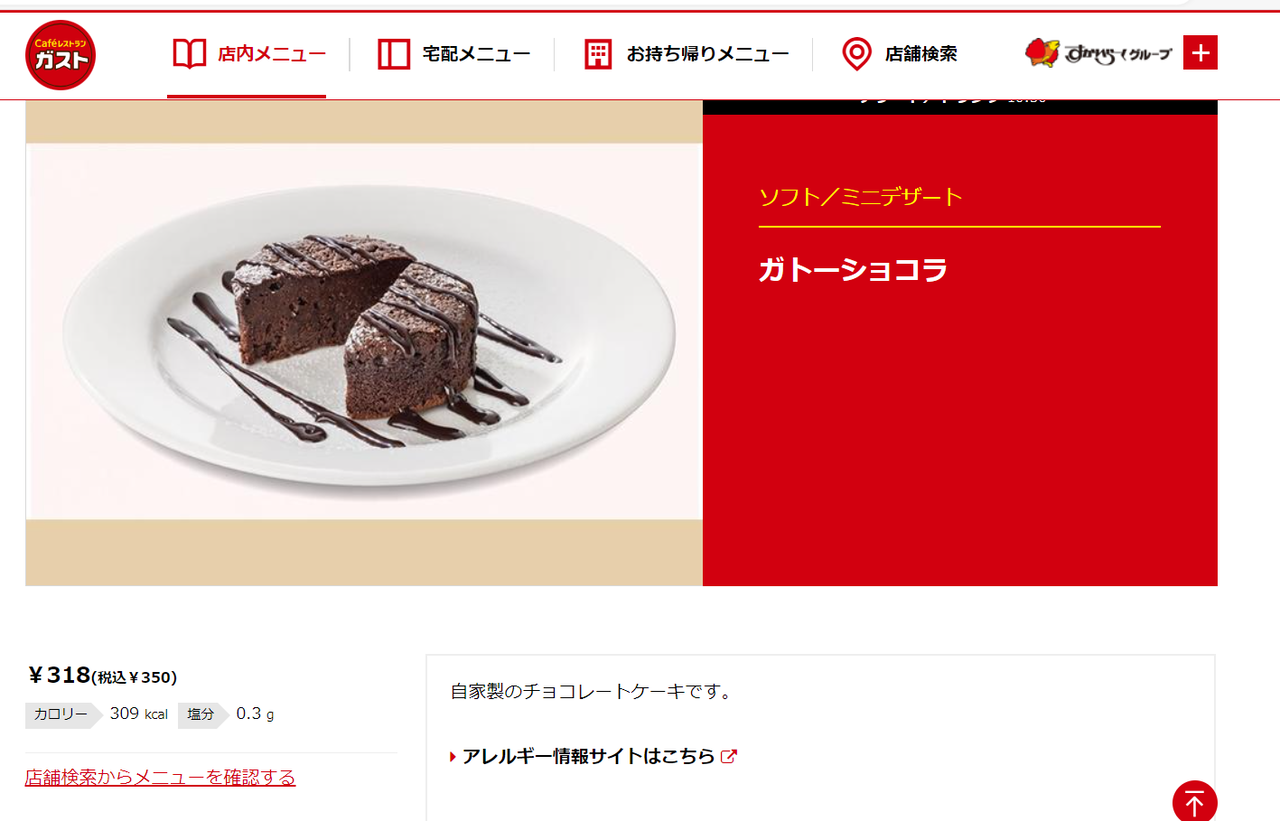Open the 宅配メニュー tab

pyautogui.click(x=453, y=54)
